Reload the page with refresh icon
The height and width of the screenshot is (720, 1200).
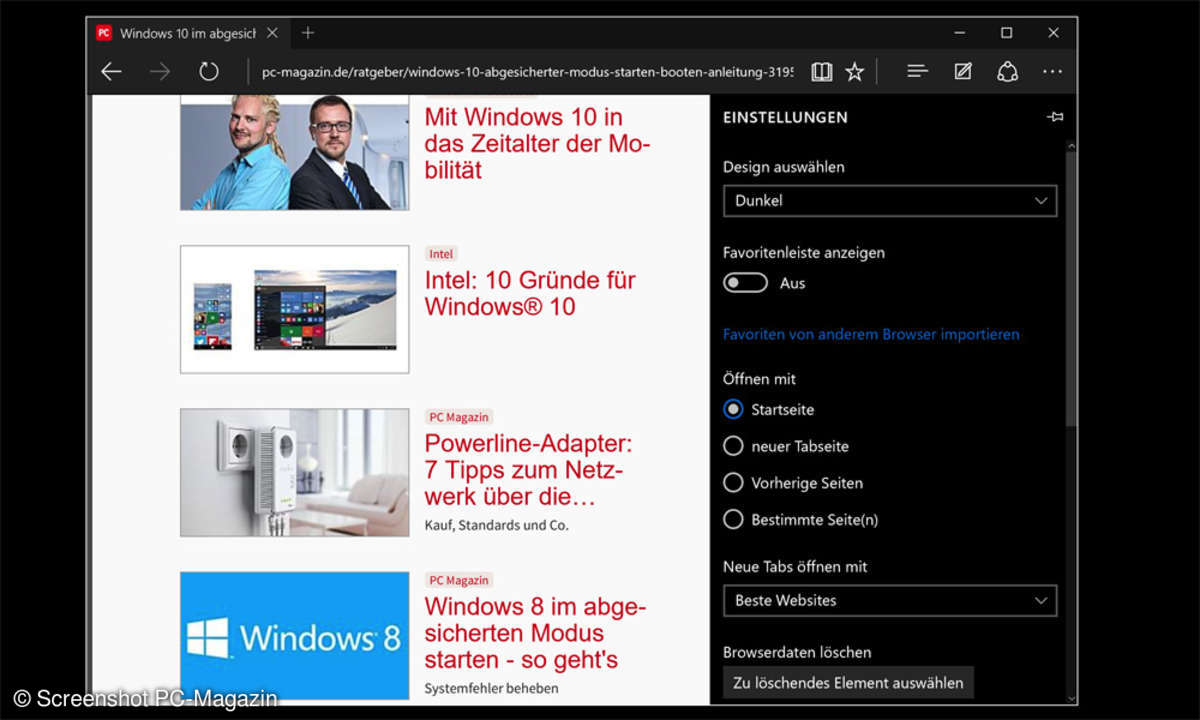tap(208, 72)
